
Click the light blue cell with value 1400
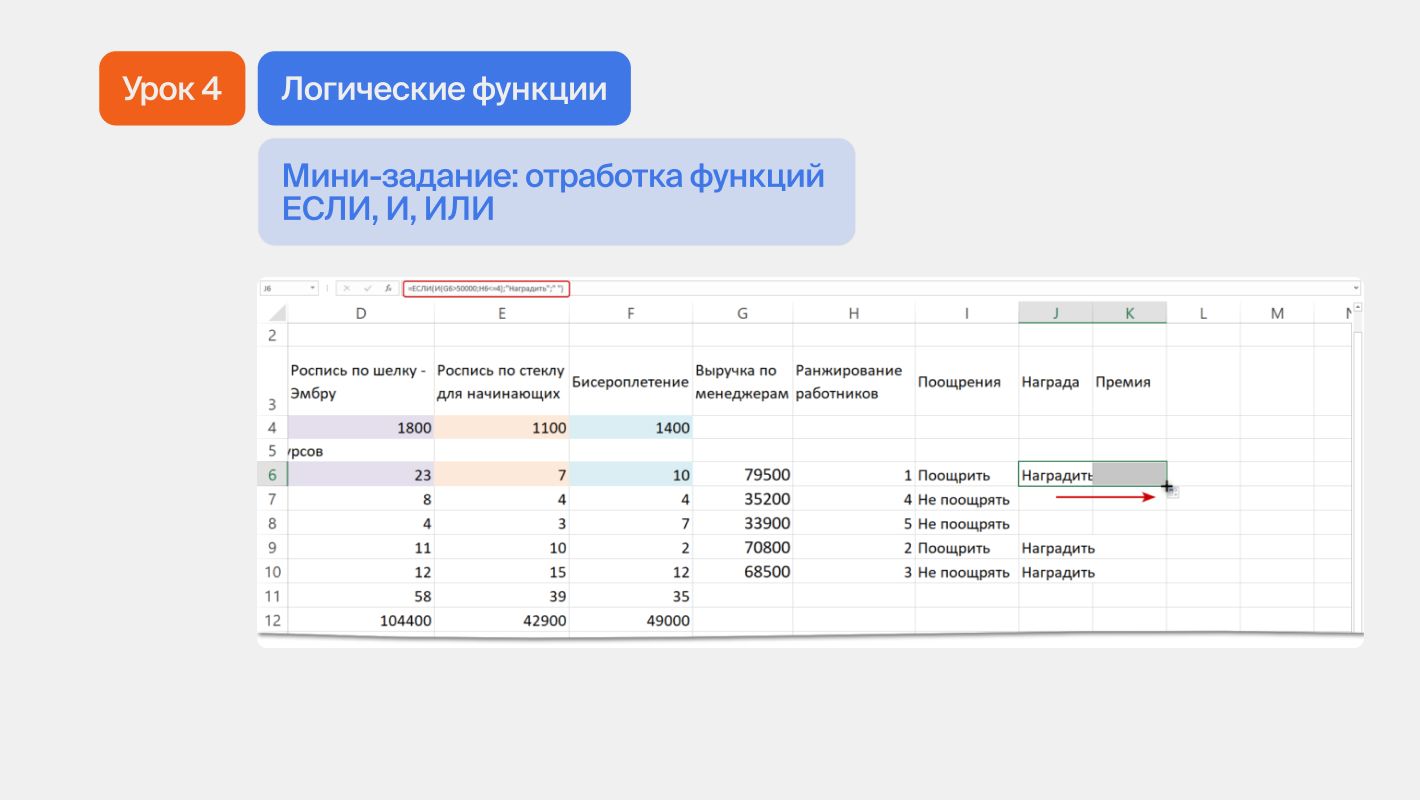(x=630, y=428)
